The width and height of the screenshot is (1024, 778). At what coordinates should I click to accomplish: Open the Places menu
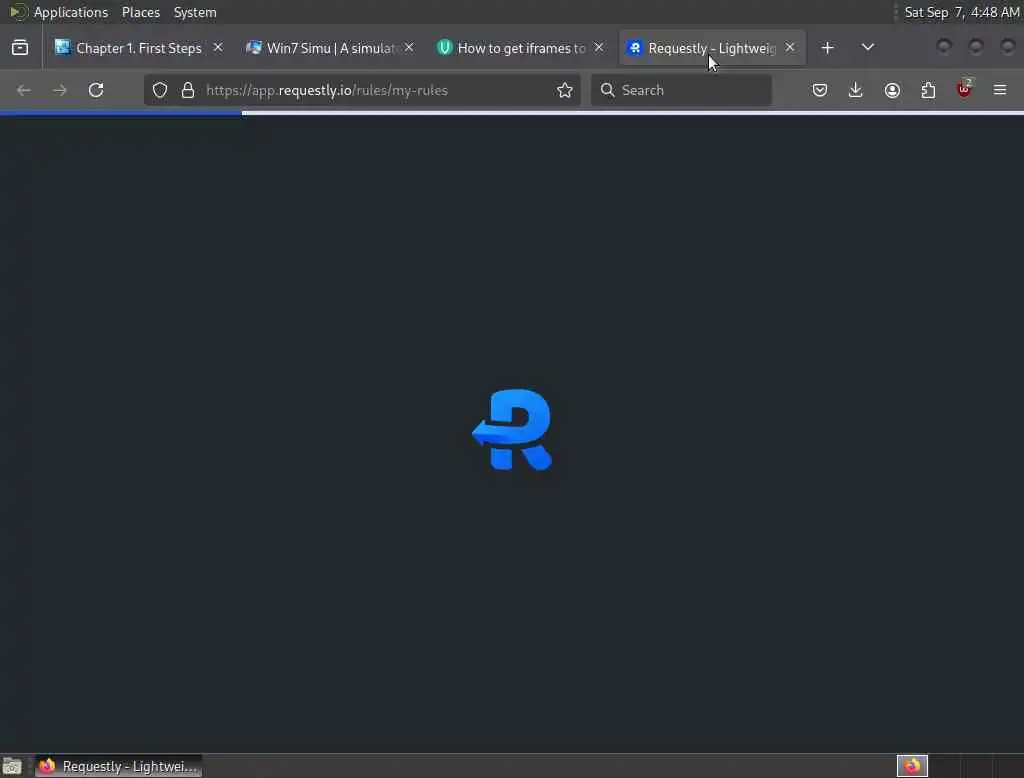141,12
